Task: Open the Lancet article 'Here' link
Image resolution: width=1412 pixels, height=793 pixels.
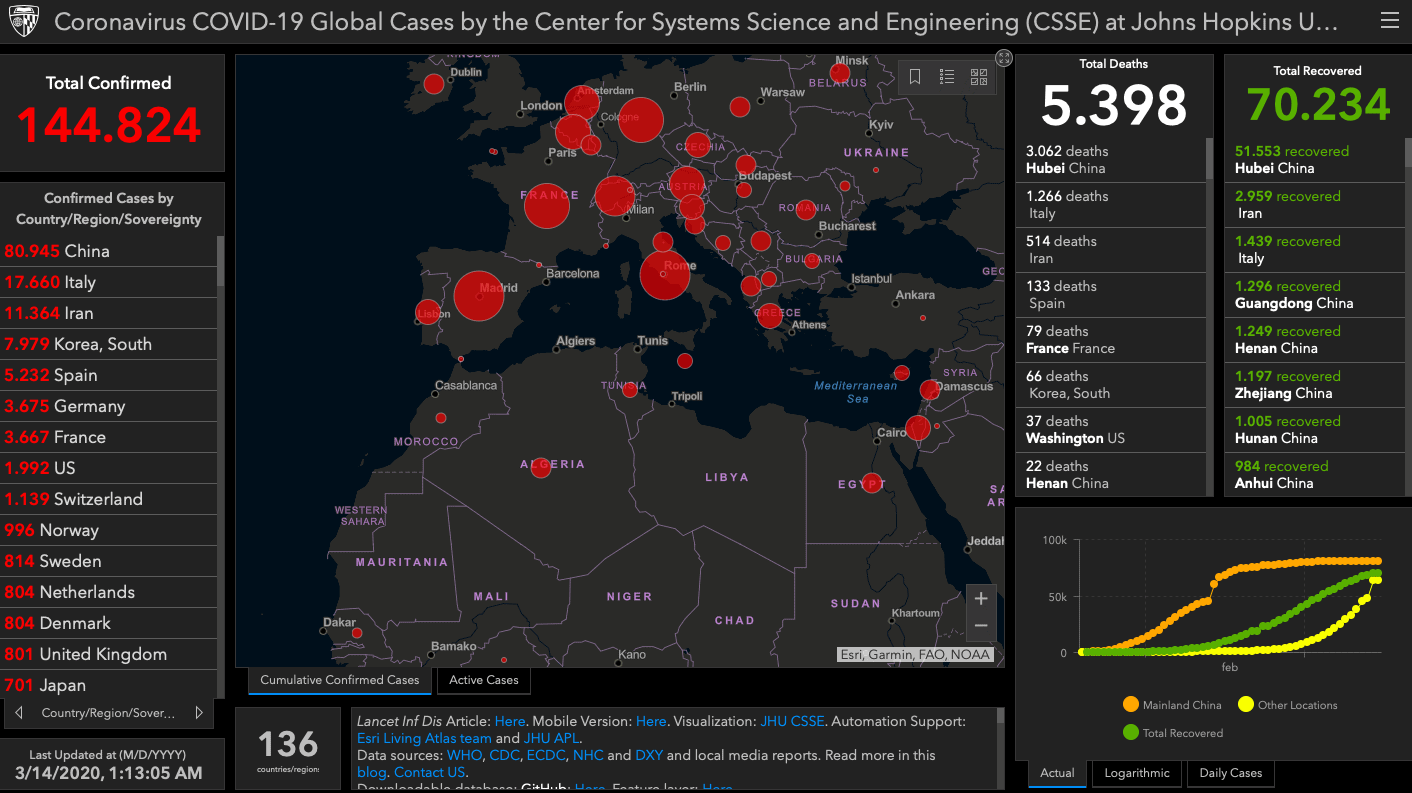Action: (x=510, y=721)
